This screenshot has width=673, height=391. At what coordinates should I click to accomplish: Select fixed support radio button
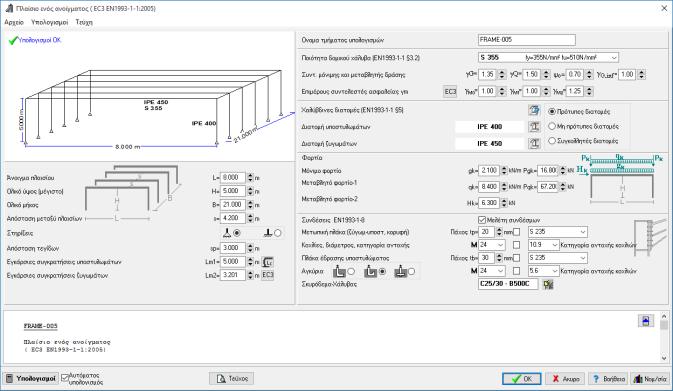pos(278,233)
